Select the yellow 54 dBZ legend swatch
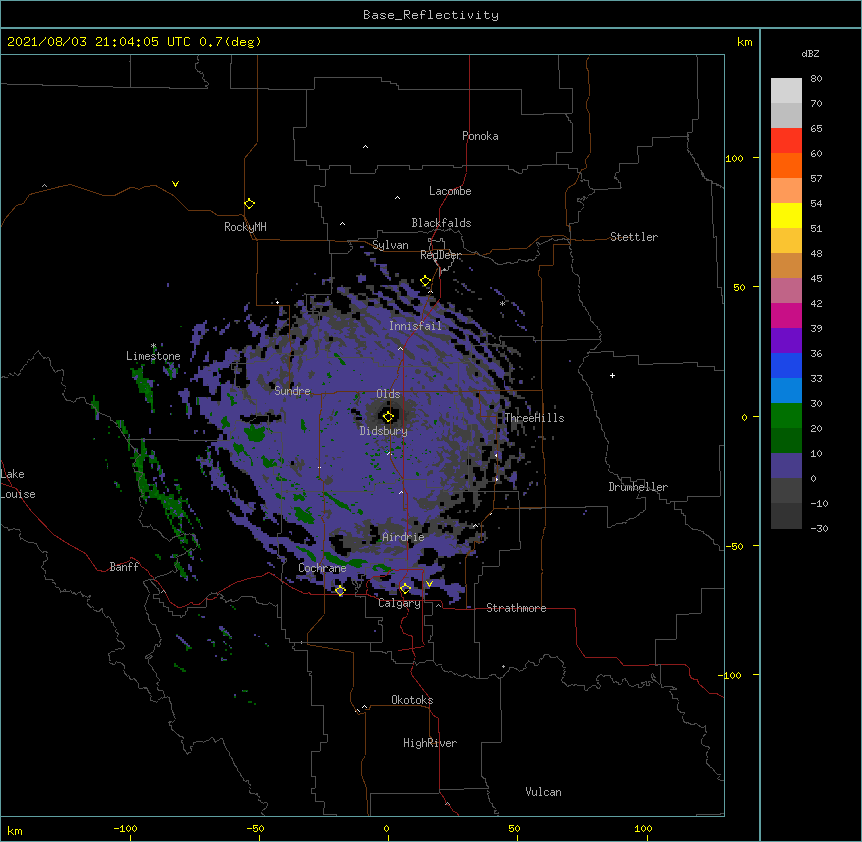 click(786, 215)
